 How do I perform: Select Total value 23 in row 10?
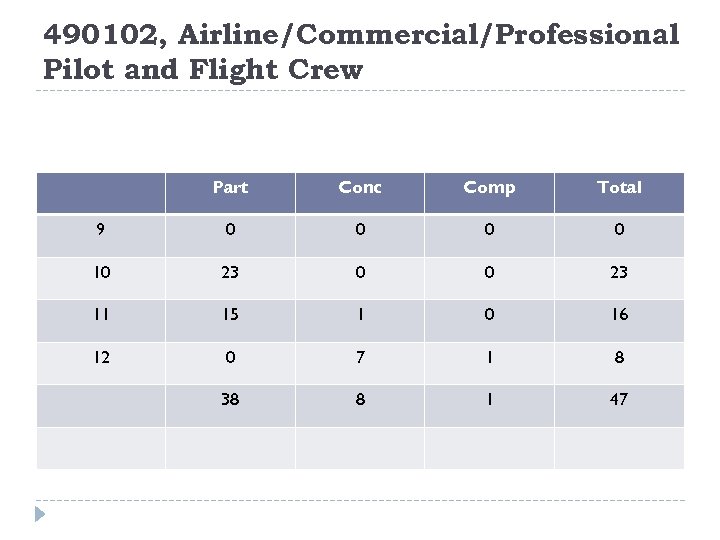pos(619,272)
